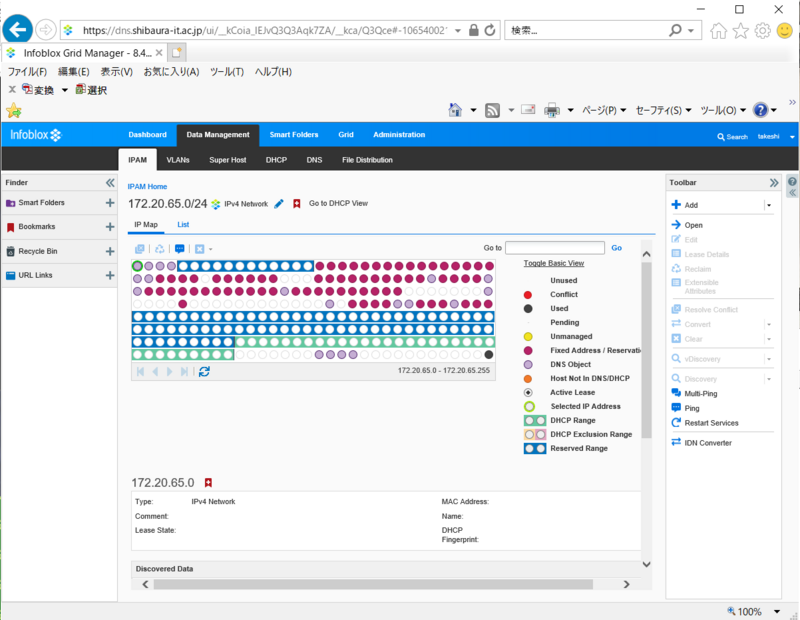The image size is (800, 620).
Task: Add a Smart Folders entry with plus
Action: (110, 203)
